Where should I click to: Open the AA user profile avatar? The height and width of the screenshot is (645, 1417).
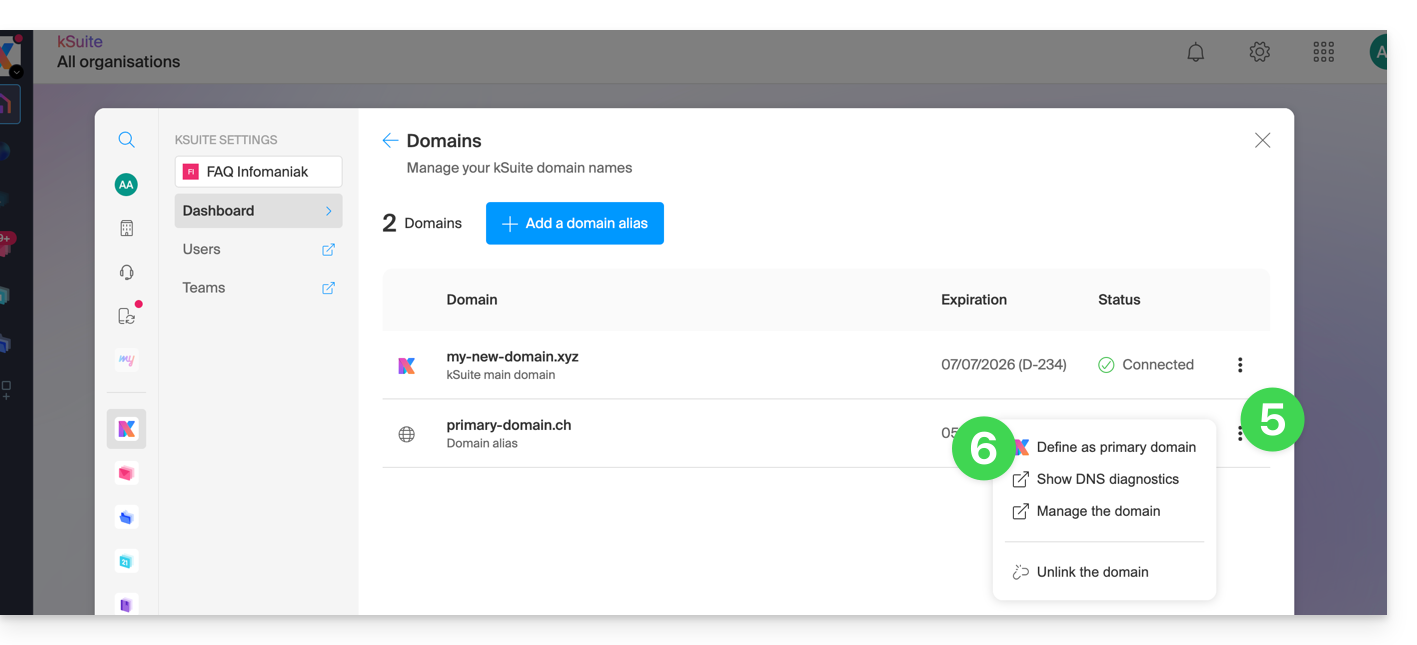[x=126, y=185]
